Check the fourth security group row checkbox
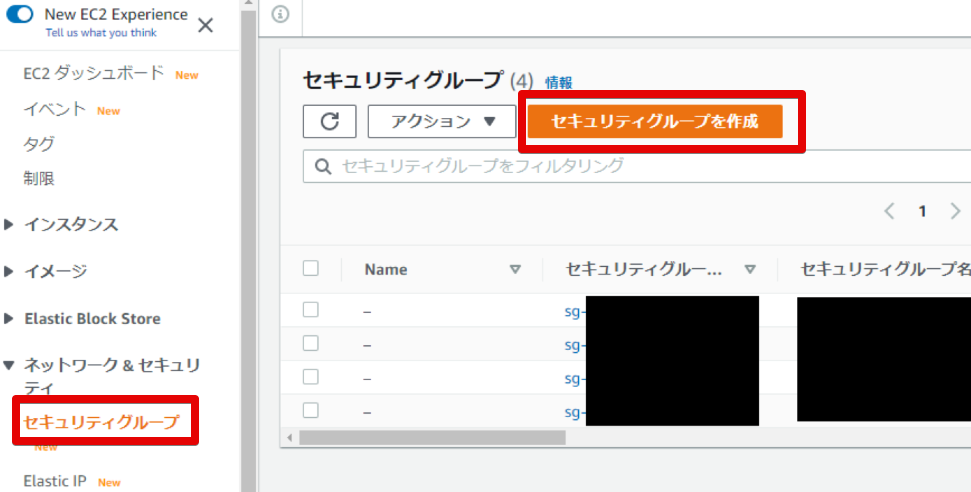Image resolution: width=971 pixels, height=492 pixels. (x=311, y=410)
